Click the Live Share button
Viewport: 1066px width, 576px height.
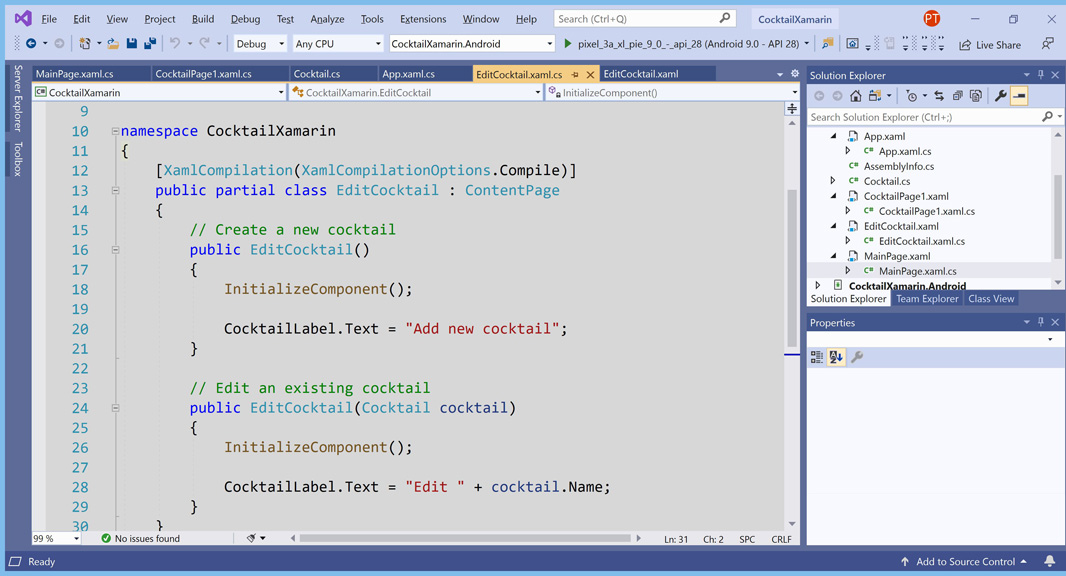[990, 45]
